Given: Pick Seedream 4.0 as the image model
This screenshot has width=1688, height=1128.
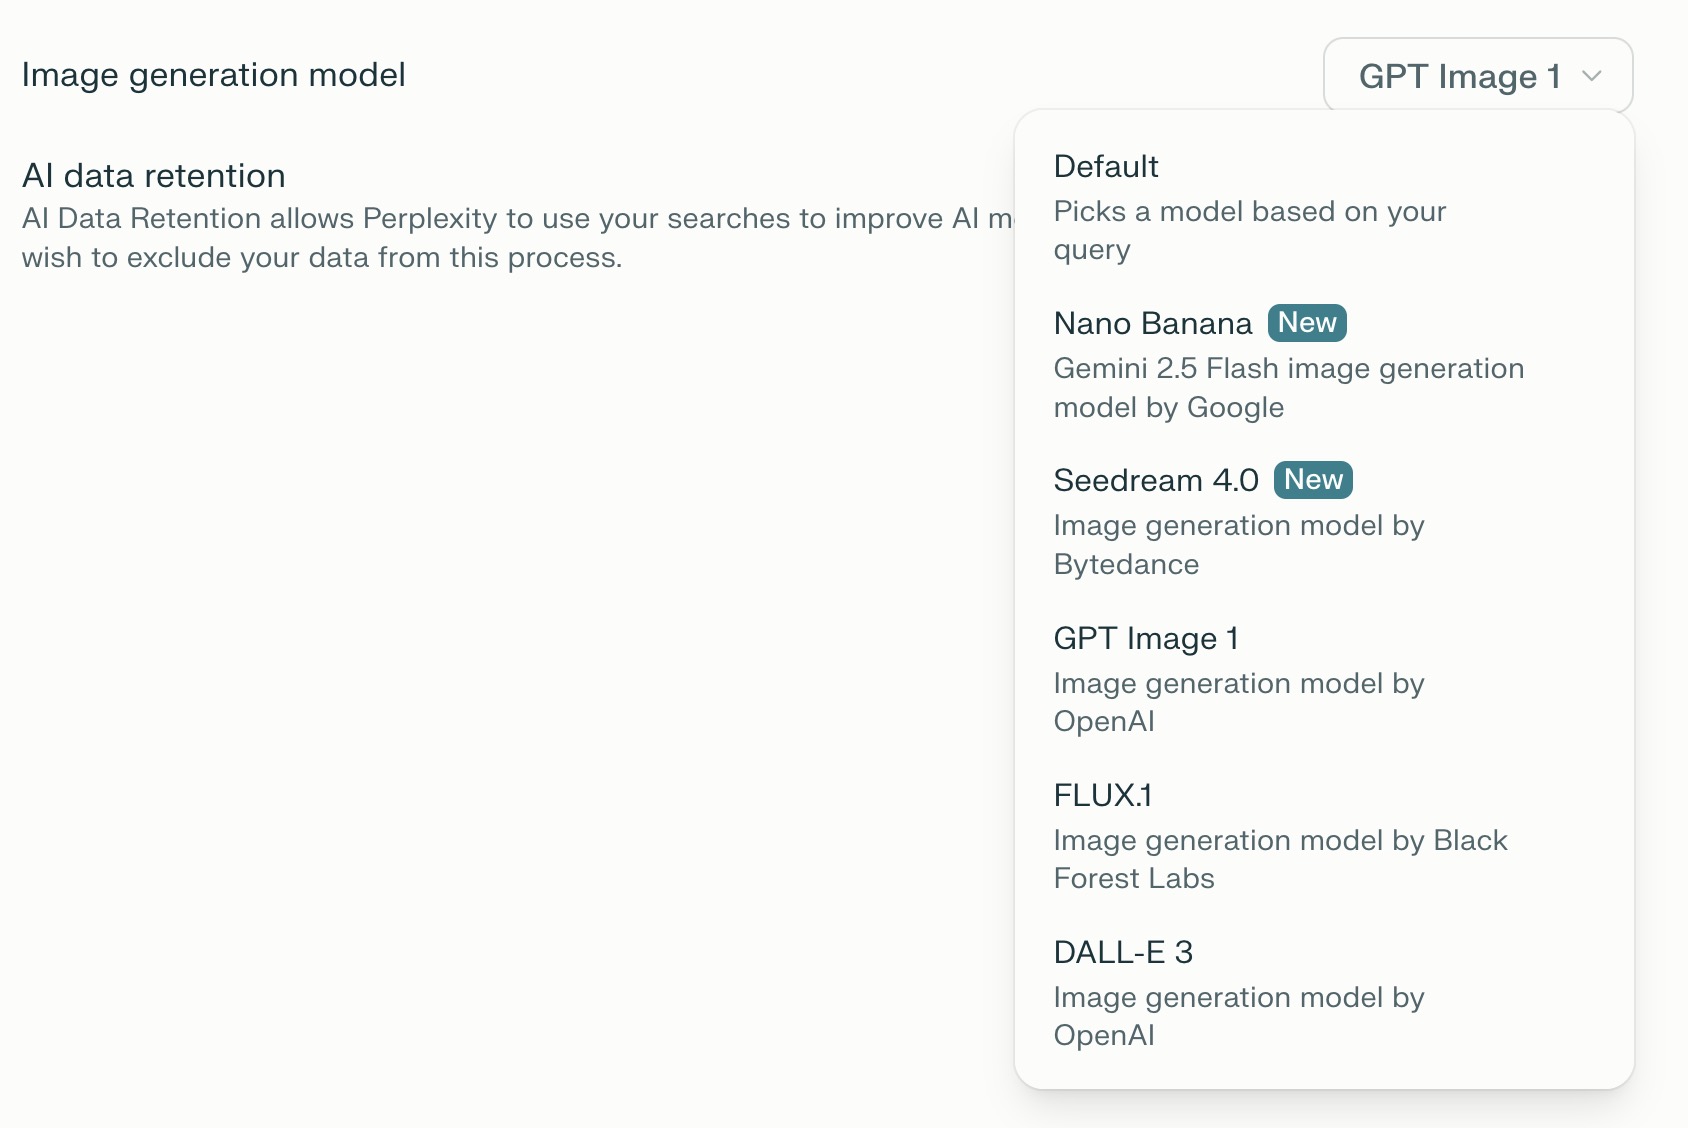Looking at the screenshot, I should point(1156,480).
